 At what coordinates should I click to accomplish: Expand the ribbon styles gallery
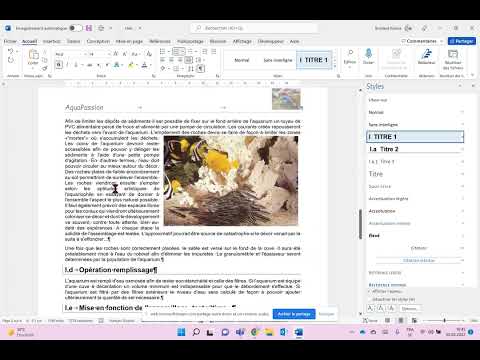335,67
